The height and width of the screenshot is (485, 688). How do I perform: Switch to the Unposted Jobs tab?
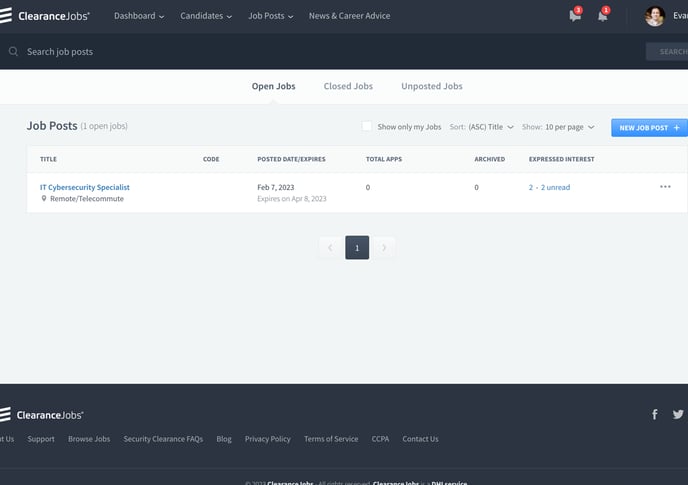point(432,86)
